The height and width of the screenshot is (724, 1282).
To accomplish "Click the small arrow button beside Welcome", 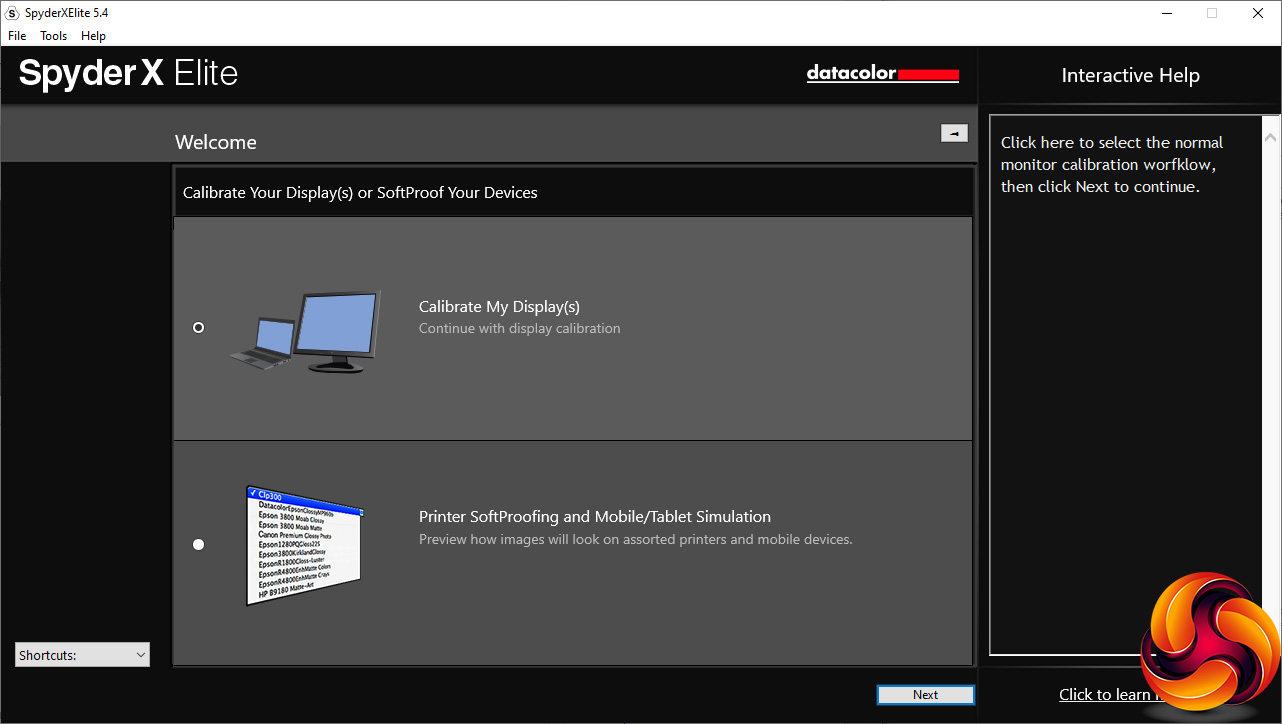I will tap(954, 133).
